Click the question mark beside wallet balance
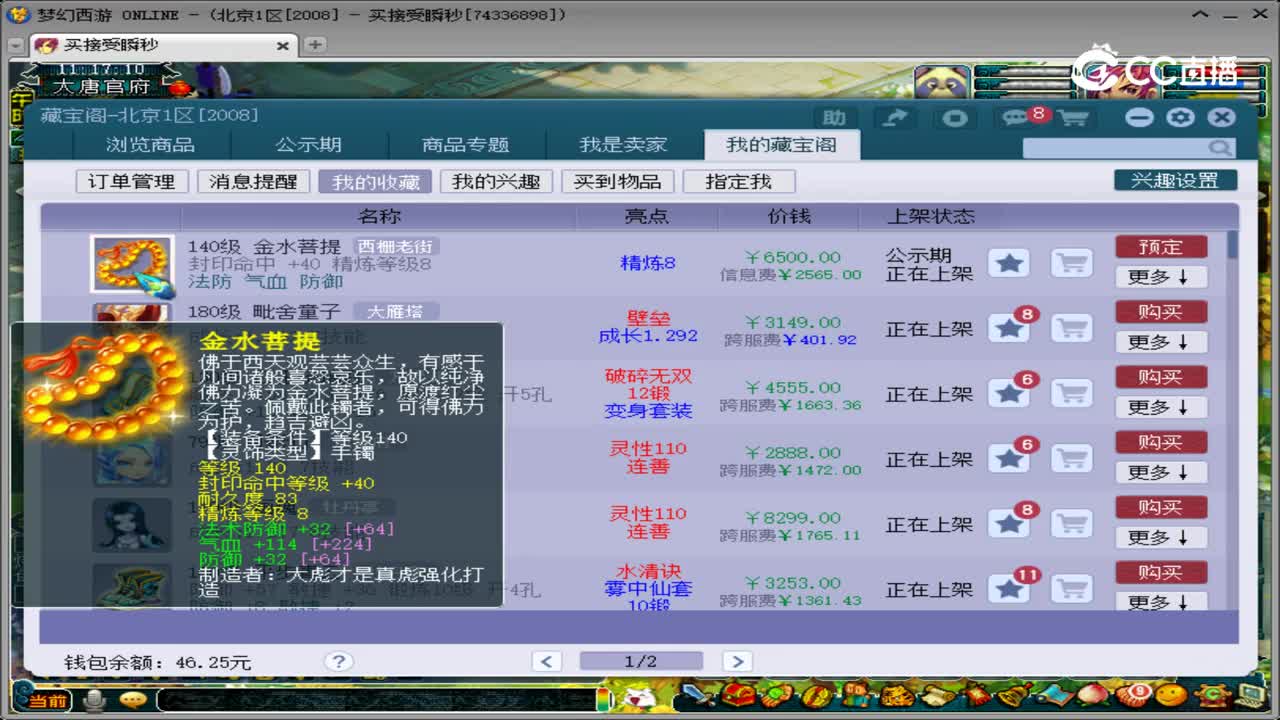Image resolution: width=1280 pixels, height=720 pixels. coord(338,661)
